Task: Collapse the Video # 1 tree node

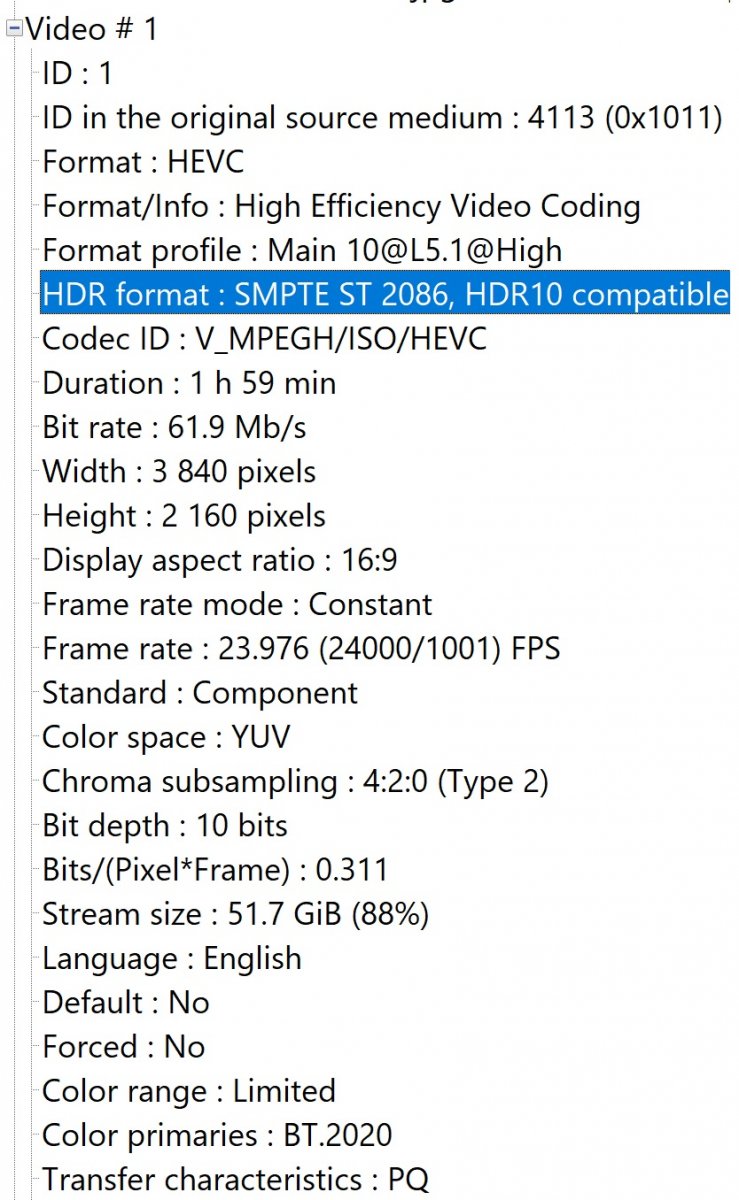Action: (14, 29)
